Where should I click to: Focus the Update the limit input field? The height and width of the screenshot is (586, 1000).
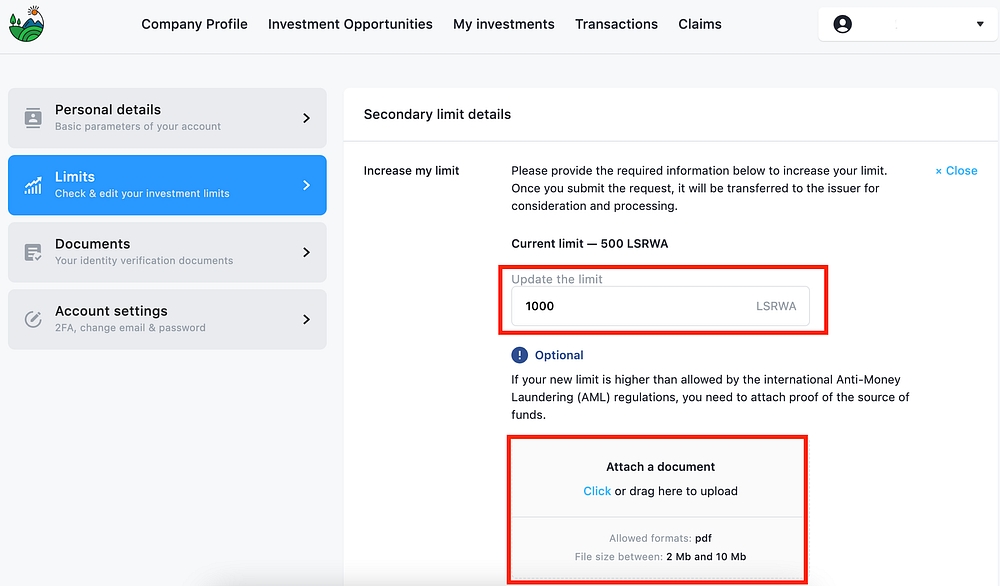coord(630,307)
